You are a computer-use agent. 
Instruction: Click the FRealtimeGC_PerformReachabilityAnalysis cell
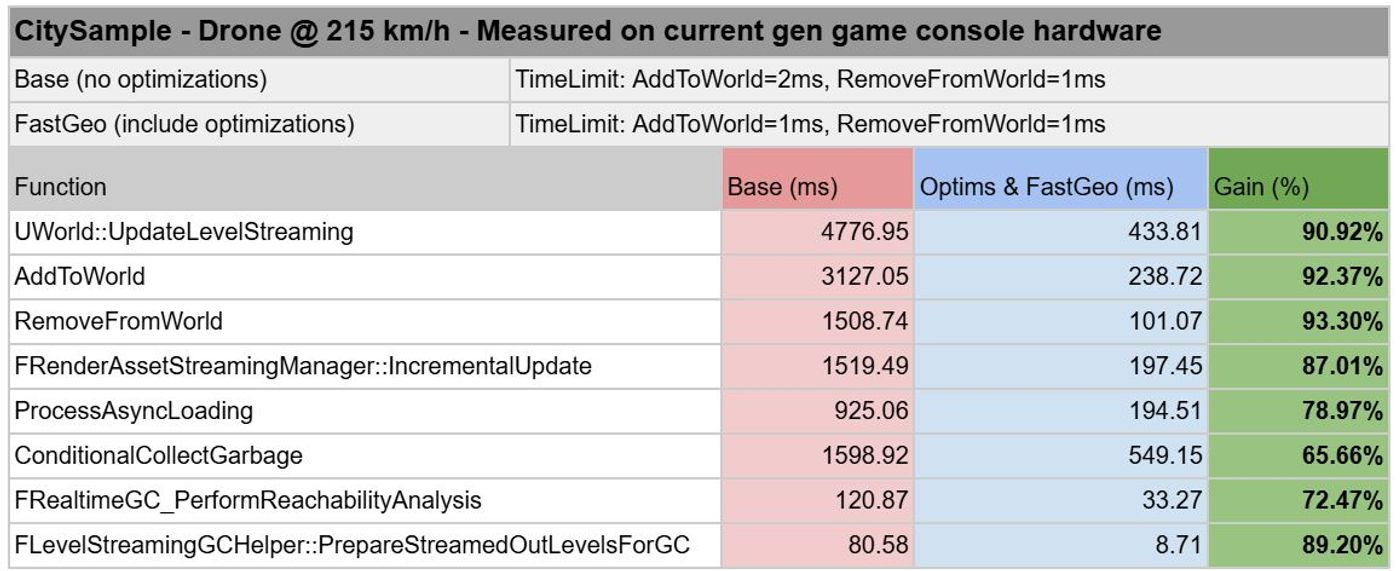click(x=365, y=501)
